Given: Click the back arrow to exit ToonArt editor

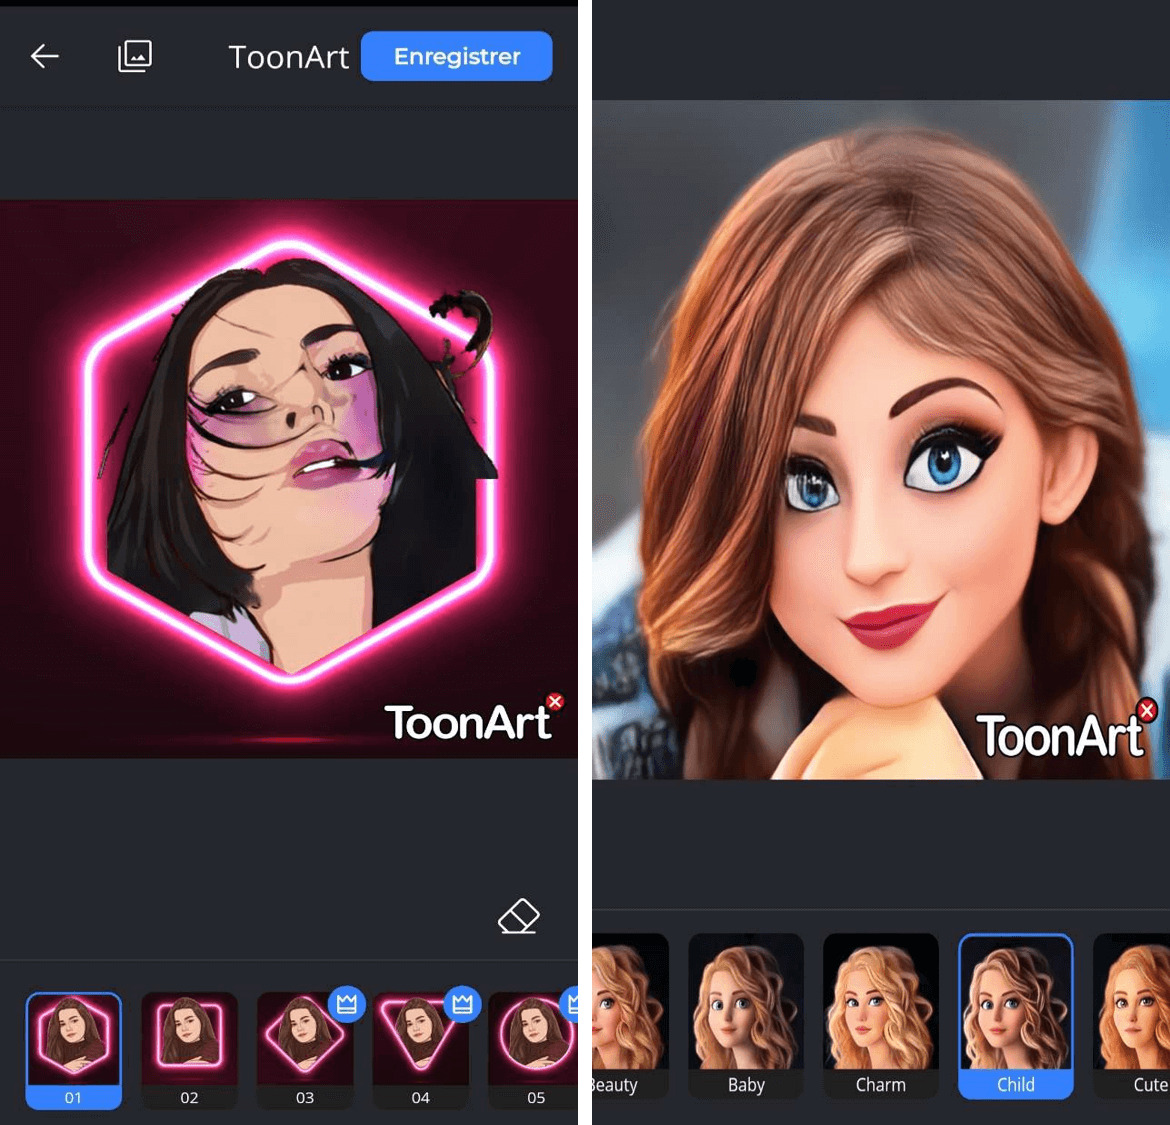Looking at the screenshot, I should pyautogui.click(x=44, y=56).
